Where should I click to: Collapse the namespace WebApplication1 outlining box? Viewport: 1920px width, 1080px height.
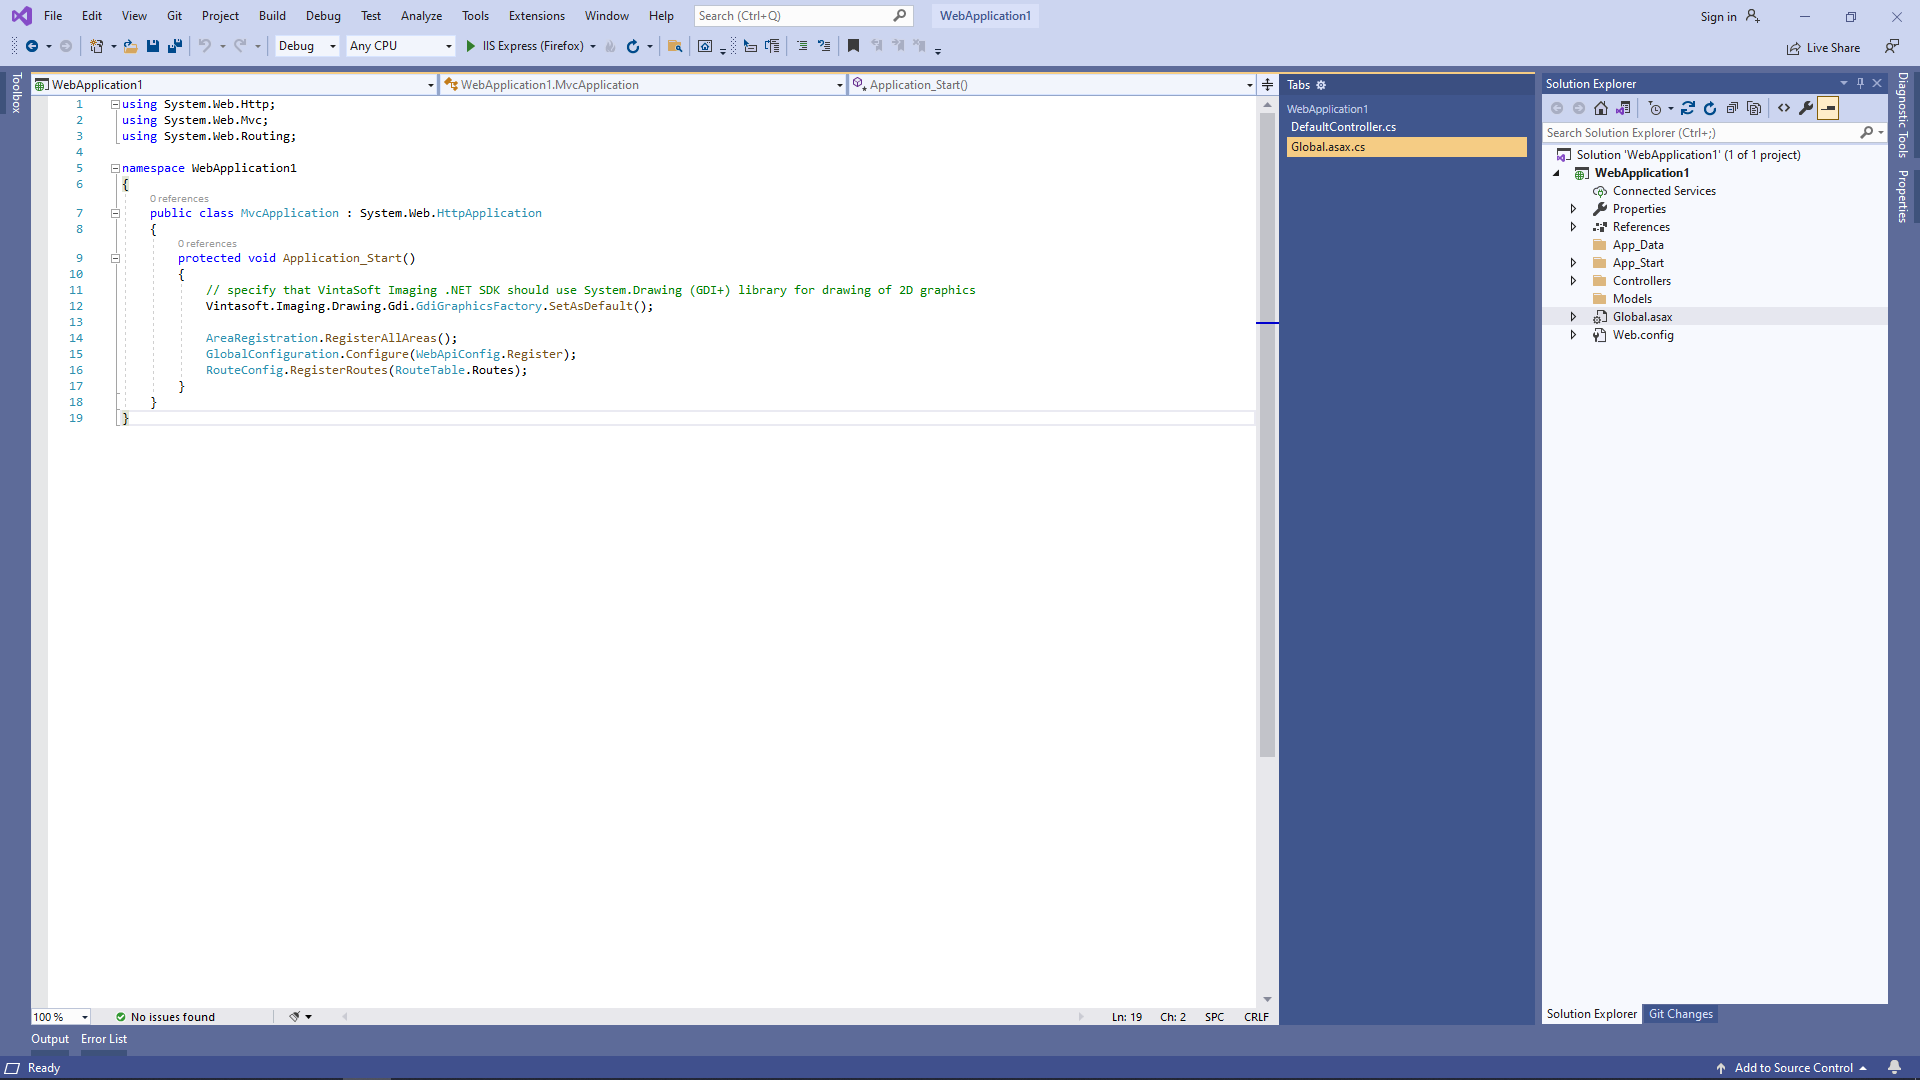pyautogui.click(x=115, y=168)
